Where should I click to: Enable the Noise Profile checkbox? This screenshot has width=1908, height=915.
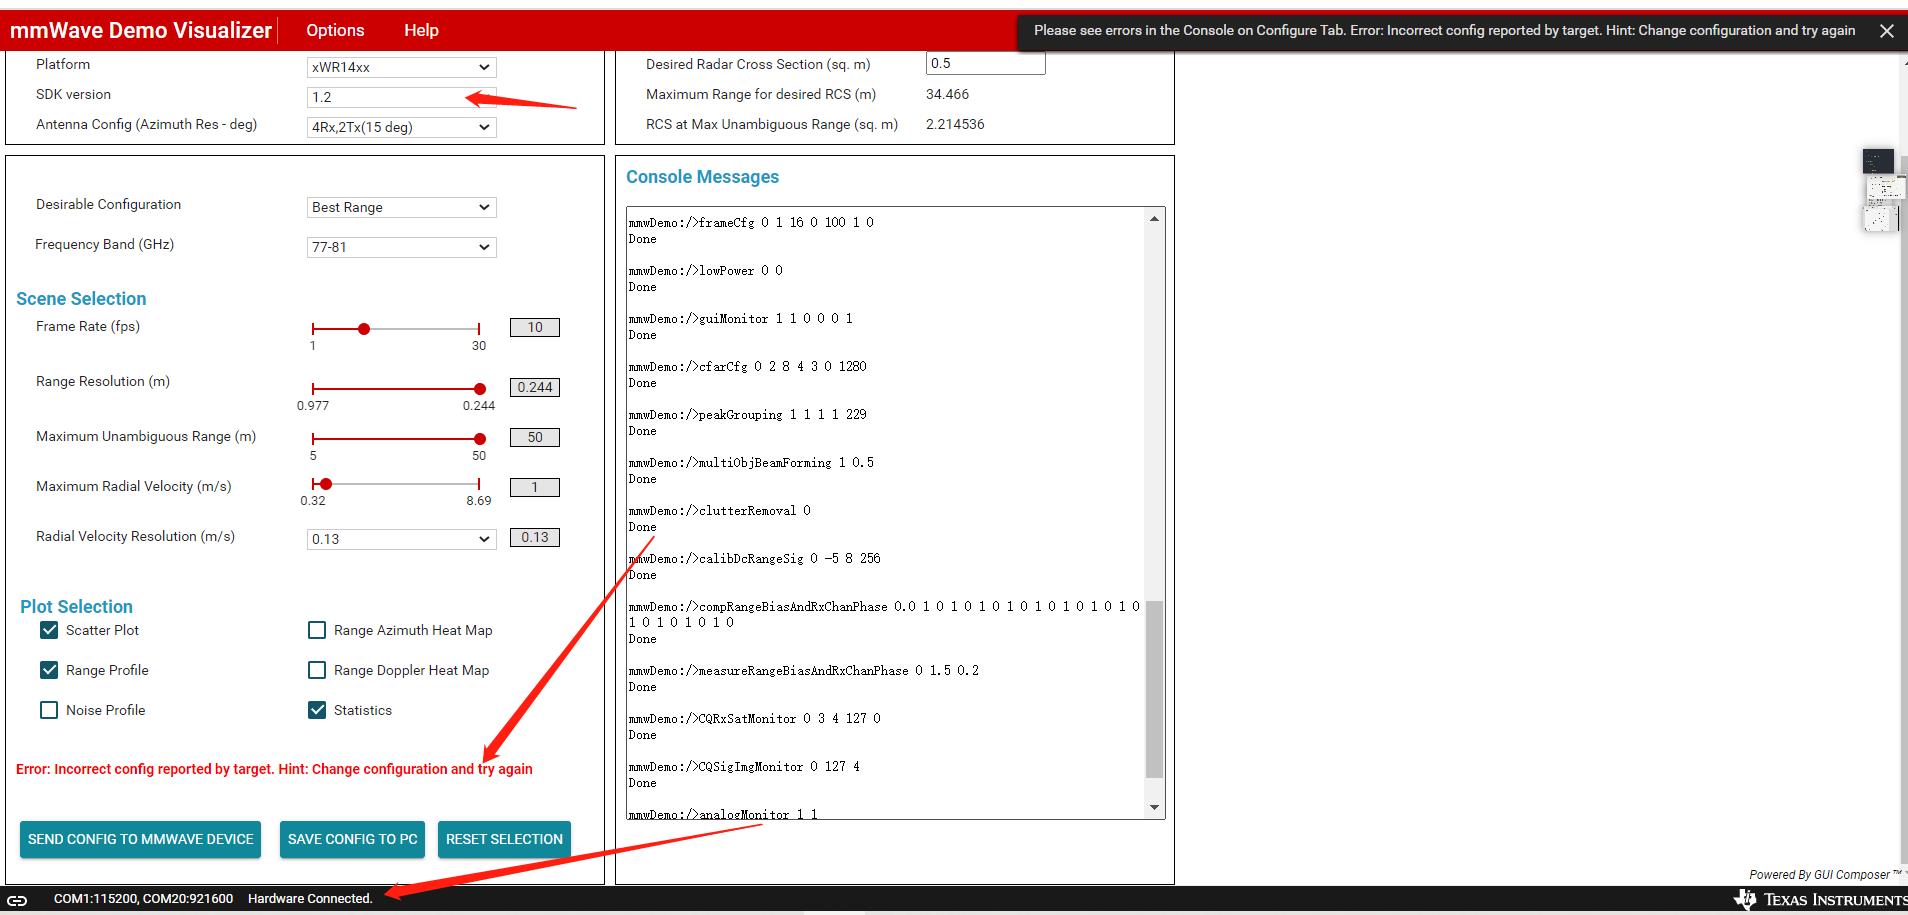tap(49, 710)
